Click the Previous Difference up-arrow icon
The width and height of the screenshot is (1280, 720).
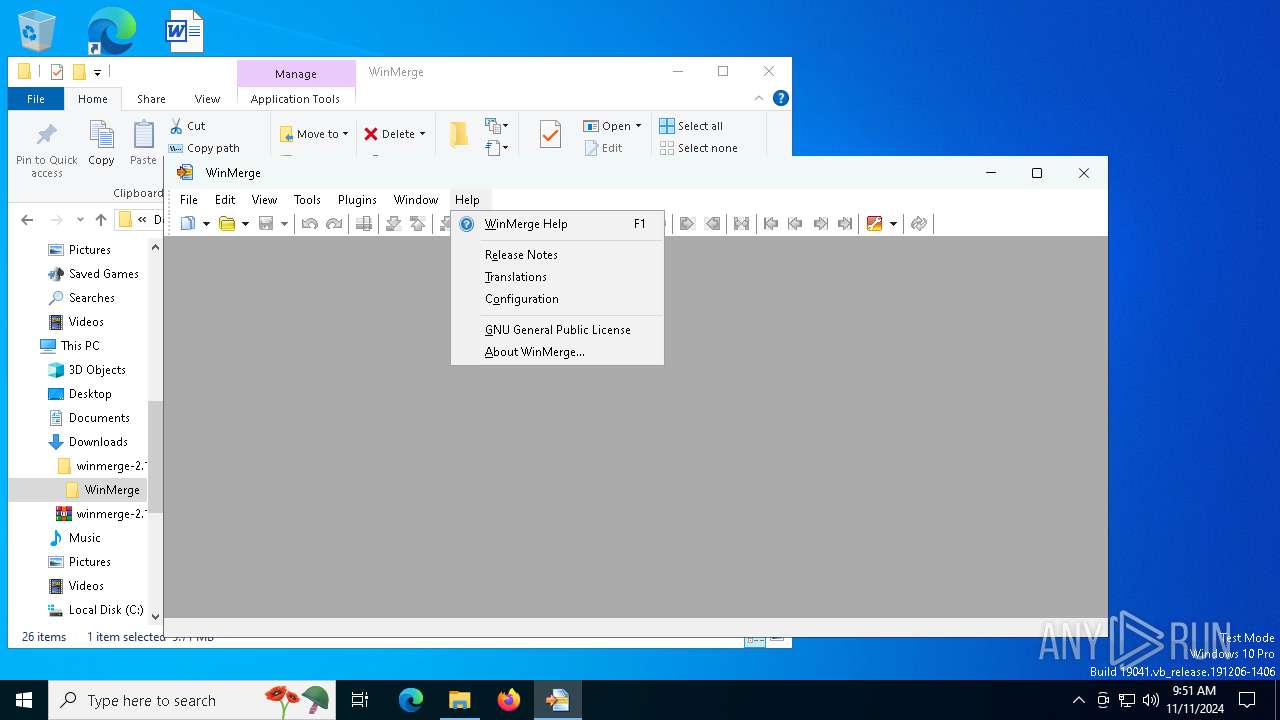point(418,224)
